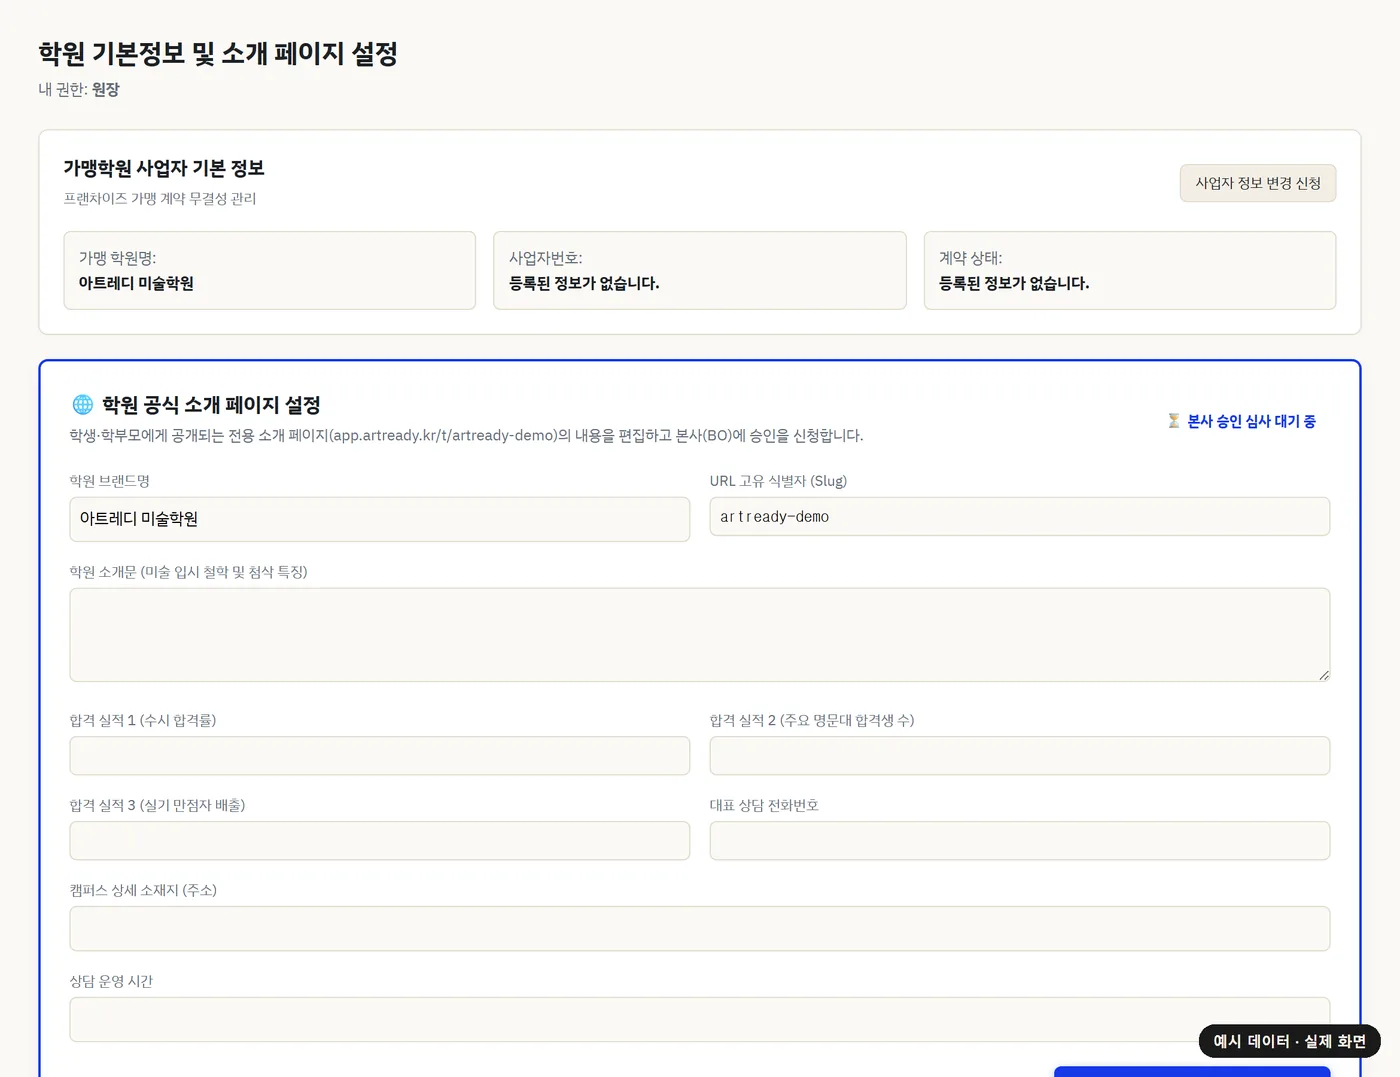Click the 사업자 정보 변경 신청 button
1400x1077 pixels.
pyautogui.click(x=1258, y=183)
